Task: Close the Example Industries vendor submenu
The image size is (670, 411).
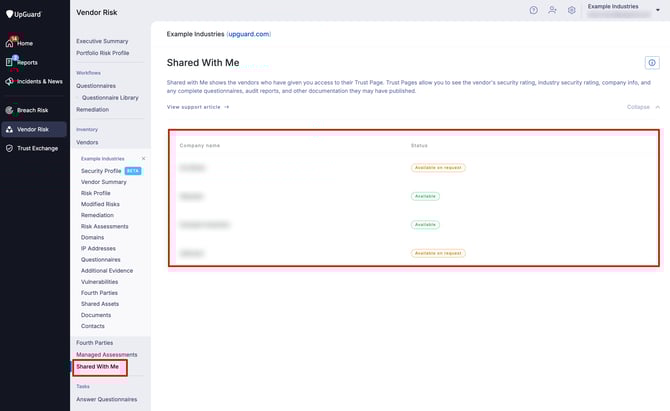Action: tap(143, 158)
